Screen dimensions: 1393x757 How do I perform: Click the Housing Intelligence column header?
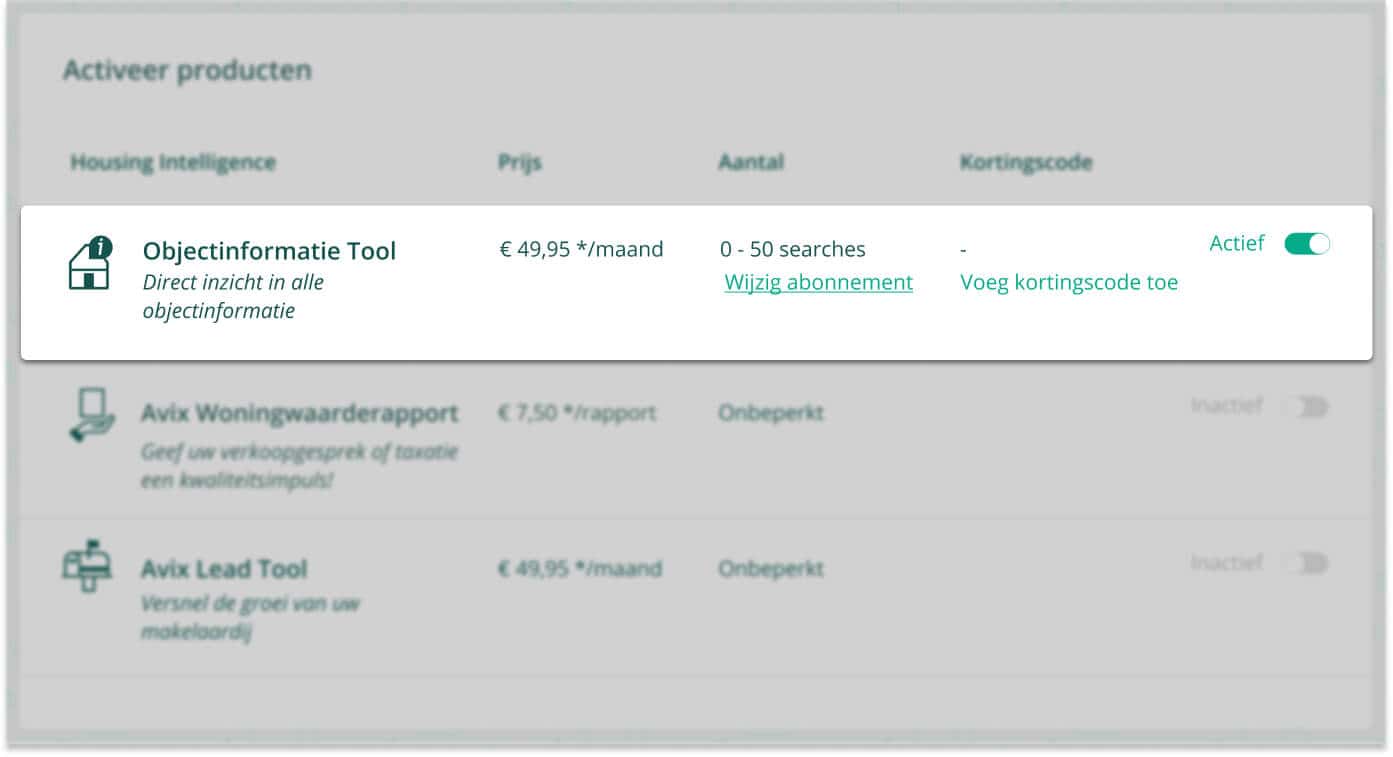pos(173,162)
